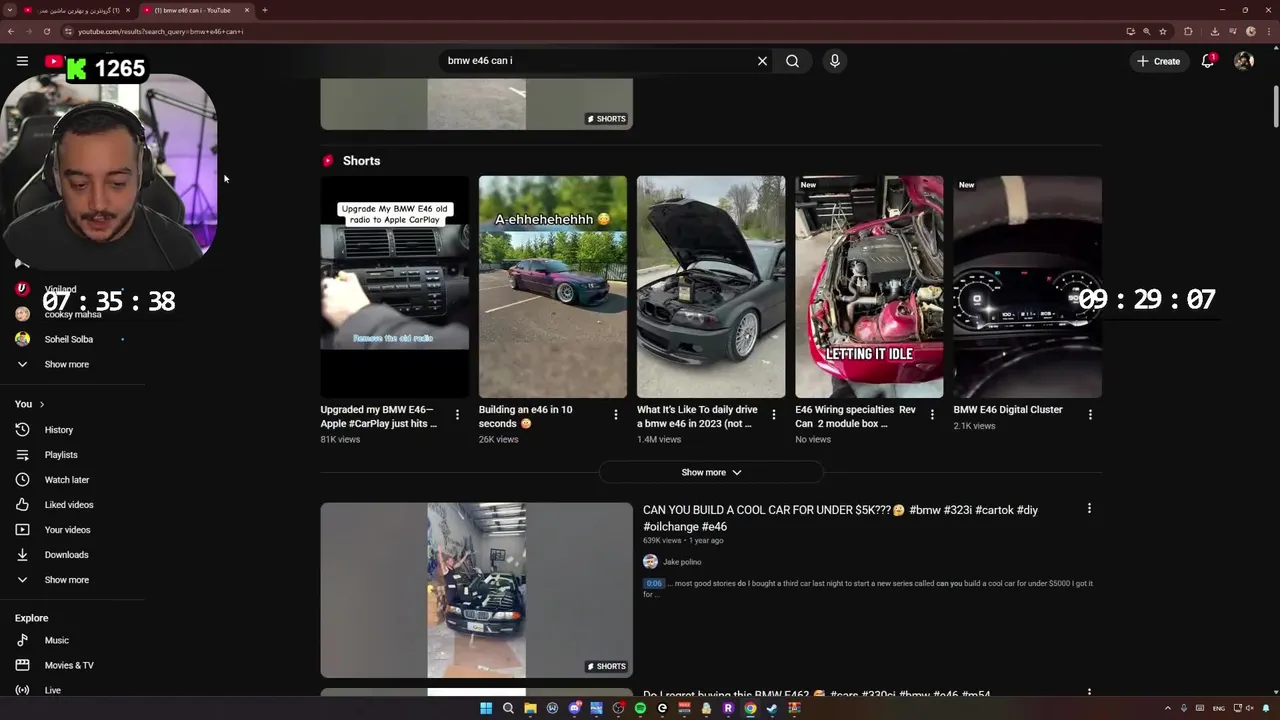
Task: Open the Chrome extensions puzzle icon
Action: [1188, 31]
